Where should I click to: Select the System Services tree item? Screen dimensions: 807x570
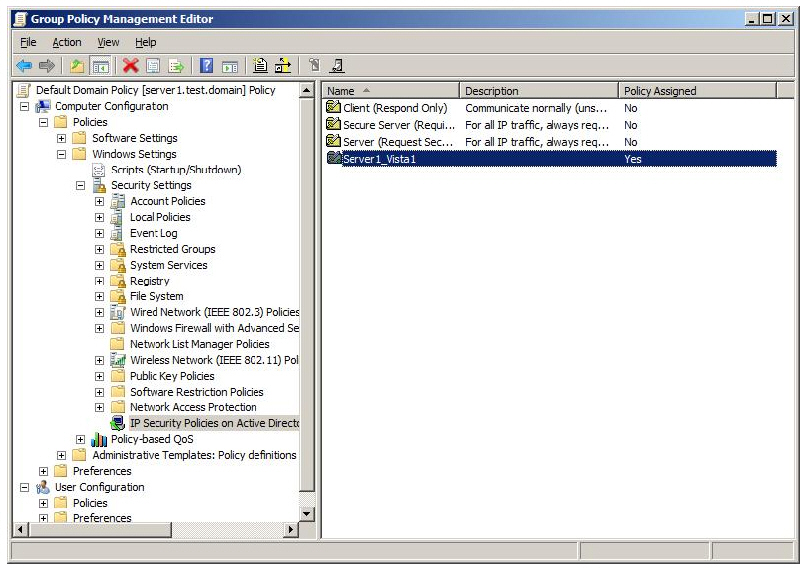tap(168, 265)
